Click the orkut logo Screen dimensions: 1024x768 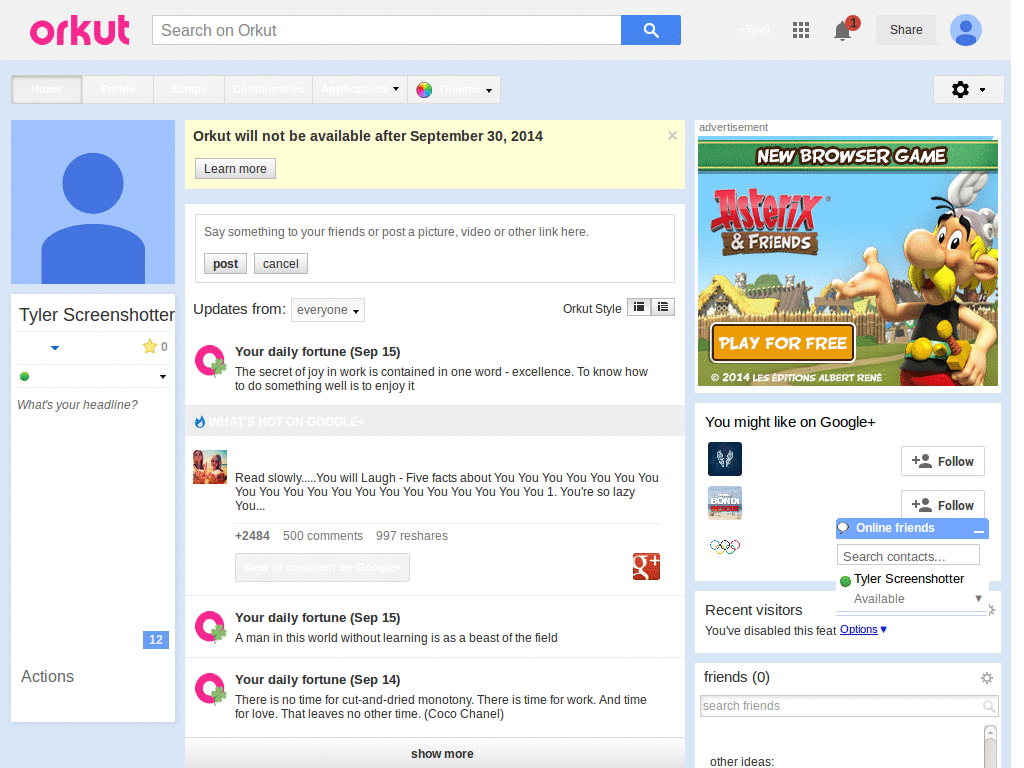tap(80, 30)
